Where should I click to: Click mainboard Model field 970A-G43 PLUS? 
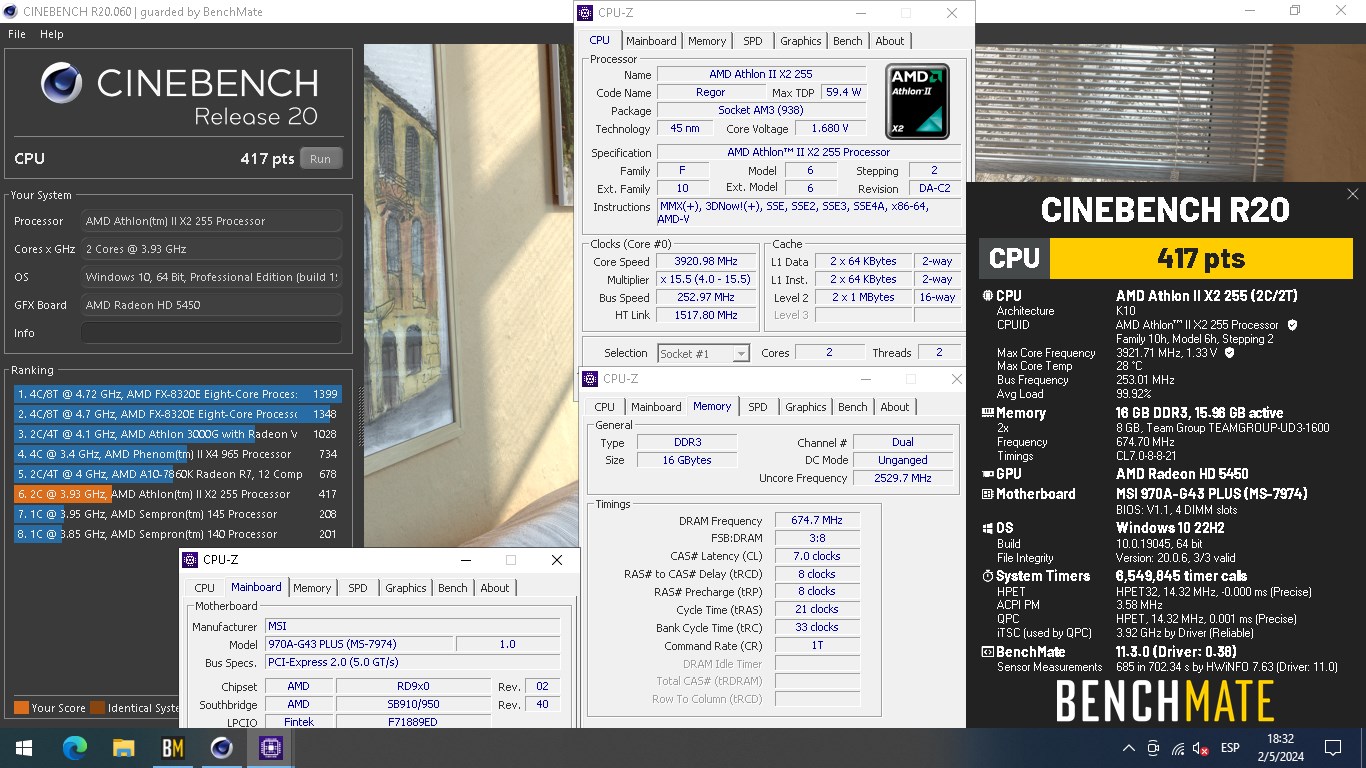coord(359,645)
